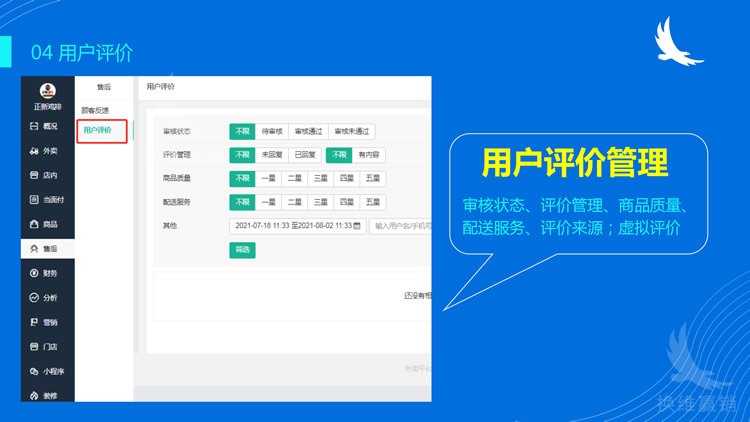Select 不限 for 商品质量

(243, 178)
